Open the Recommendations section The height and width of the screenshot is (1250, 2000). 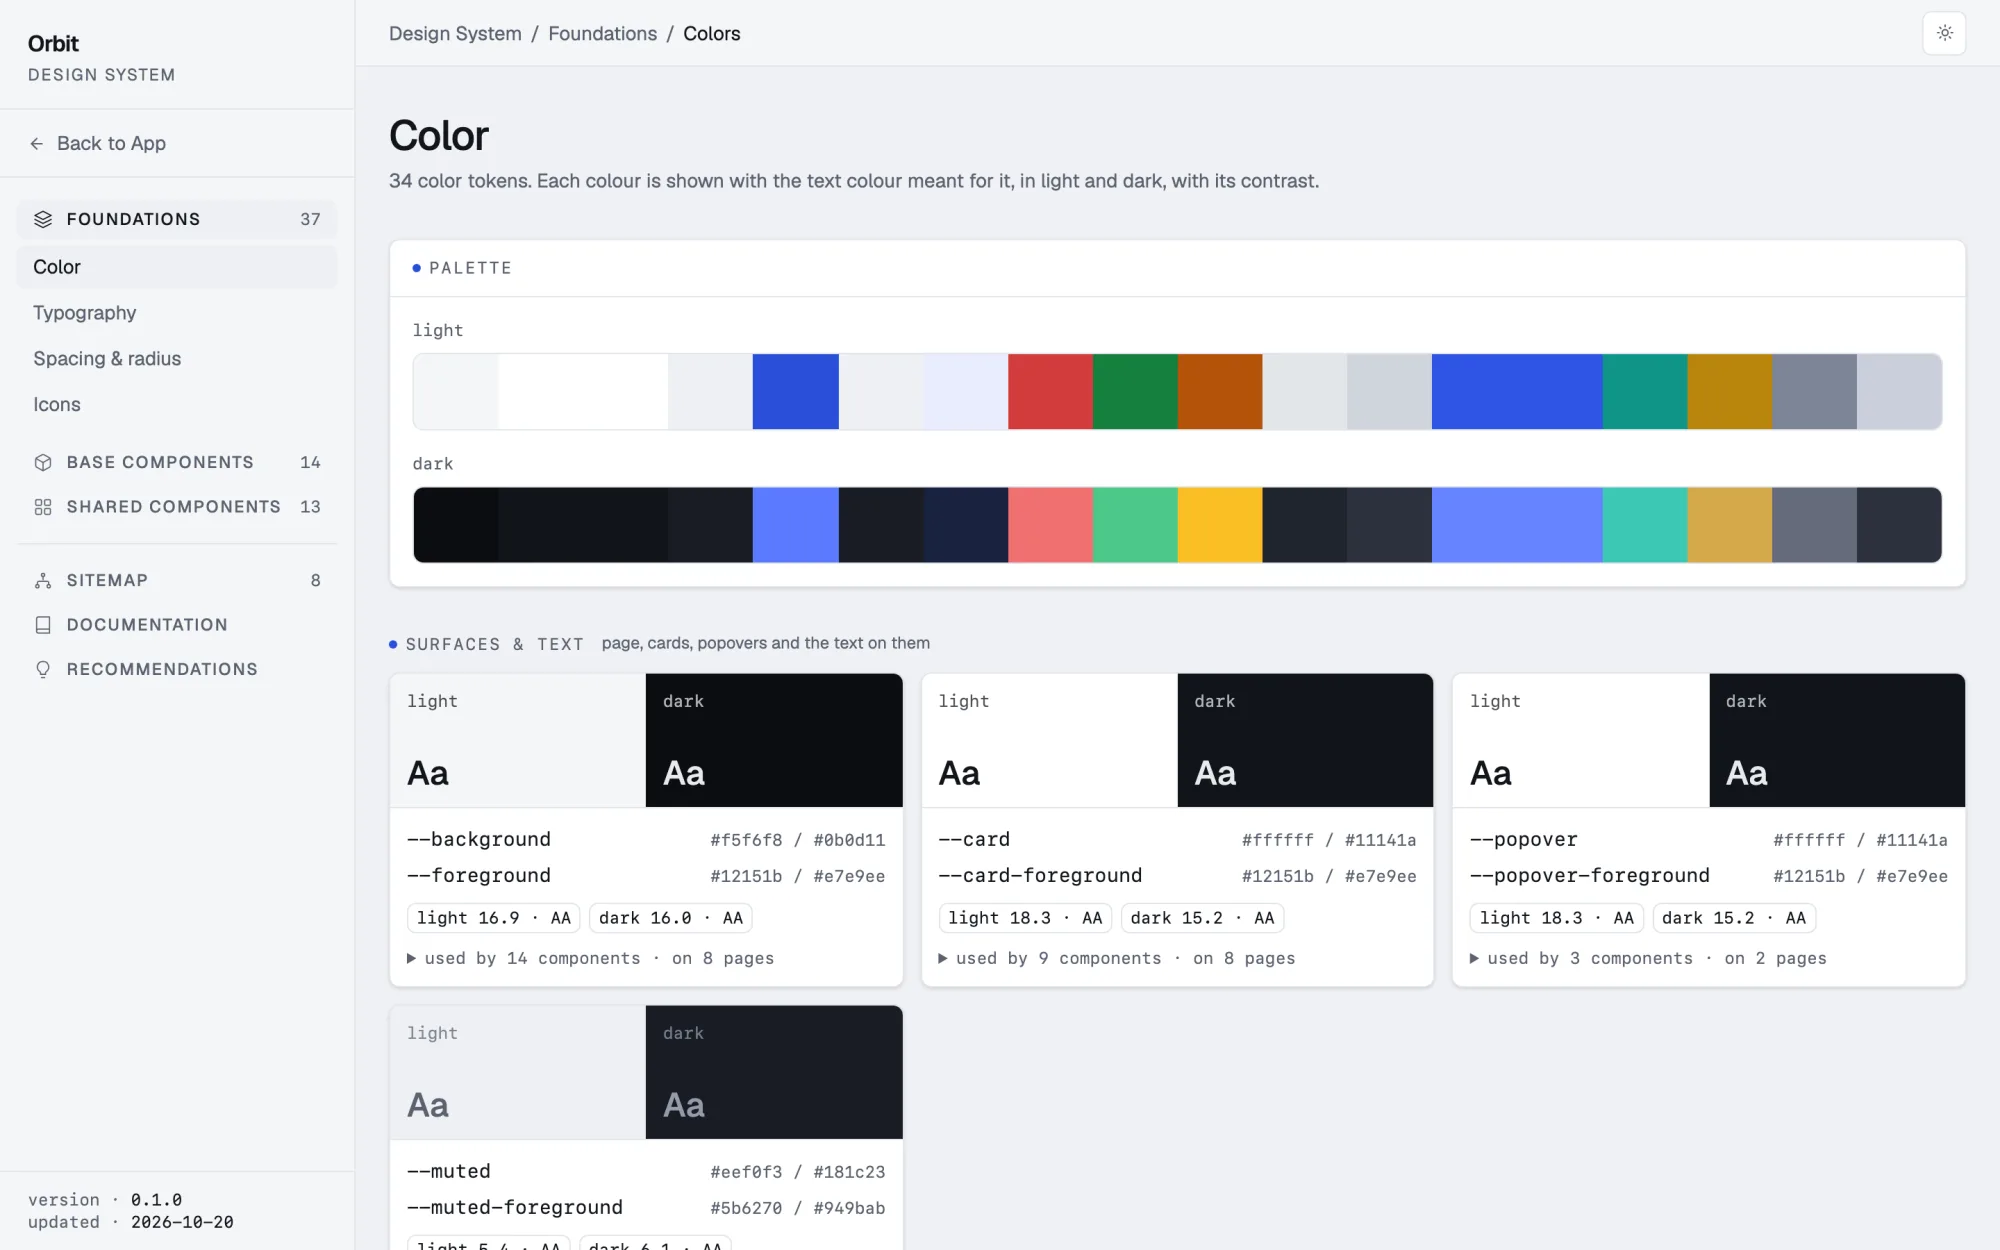(177, 669)
